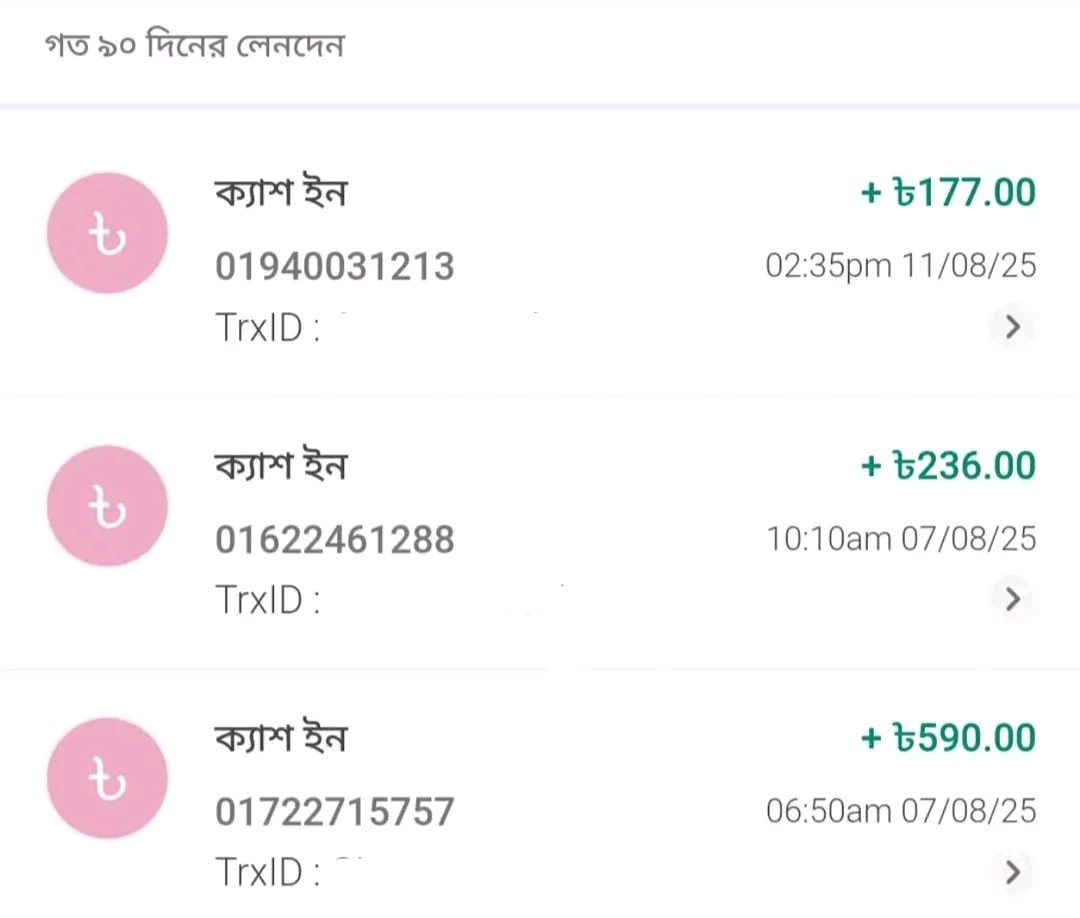Open details chevron for 01622461288 transaction
The image size is (1080, 918).
pos(1012,599)
